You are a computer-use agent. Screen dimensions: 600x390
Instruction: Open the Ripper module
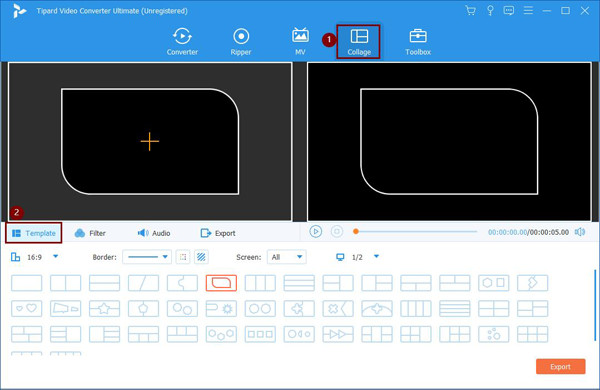241,42
